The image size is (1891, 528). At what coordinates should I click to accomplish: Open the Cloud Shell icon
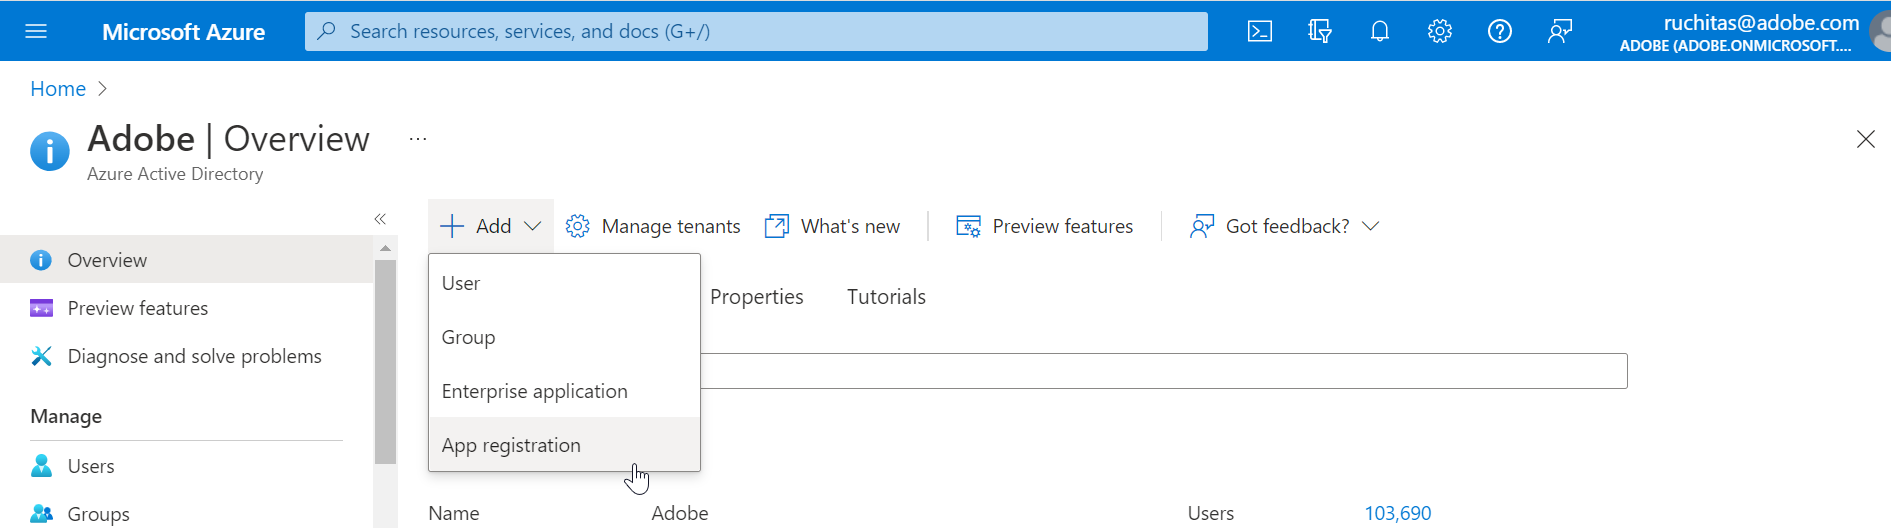[x=1260, y=31]
